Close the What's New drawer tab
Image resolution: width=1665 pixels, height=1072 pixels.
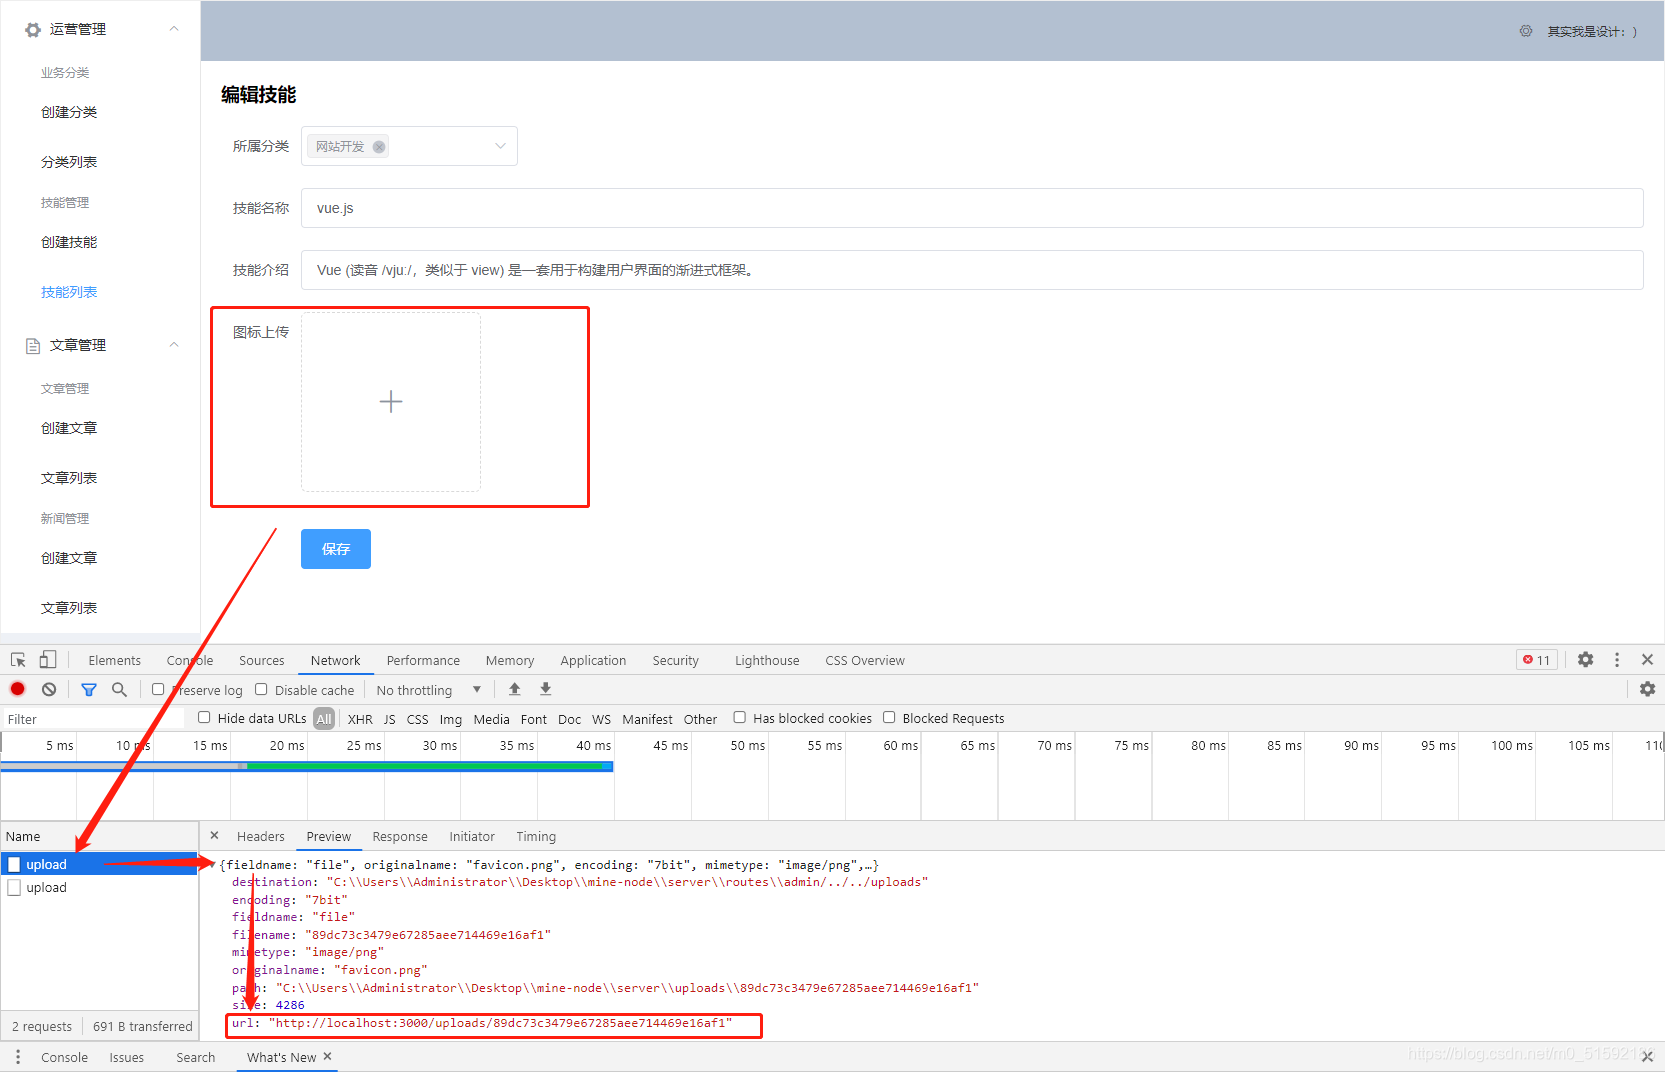point(327,1056)
